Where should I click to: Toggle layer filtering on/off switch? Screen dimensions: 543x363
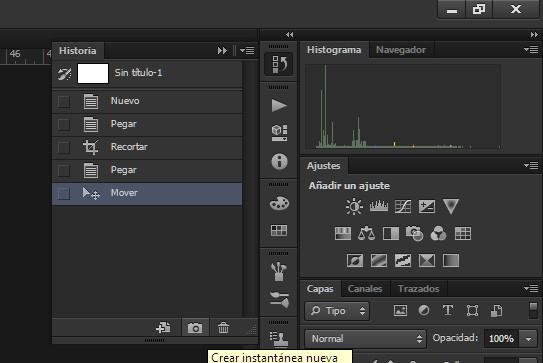[x=533, y=310]
